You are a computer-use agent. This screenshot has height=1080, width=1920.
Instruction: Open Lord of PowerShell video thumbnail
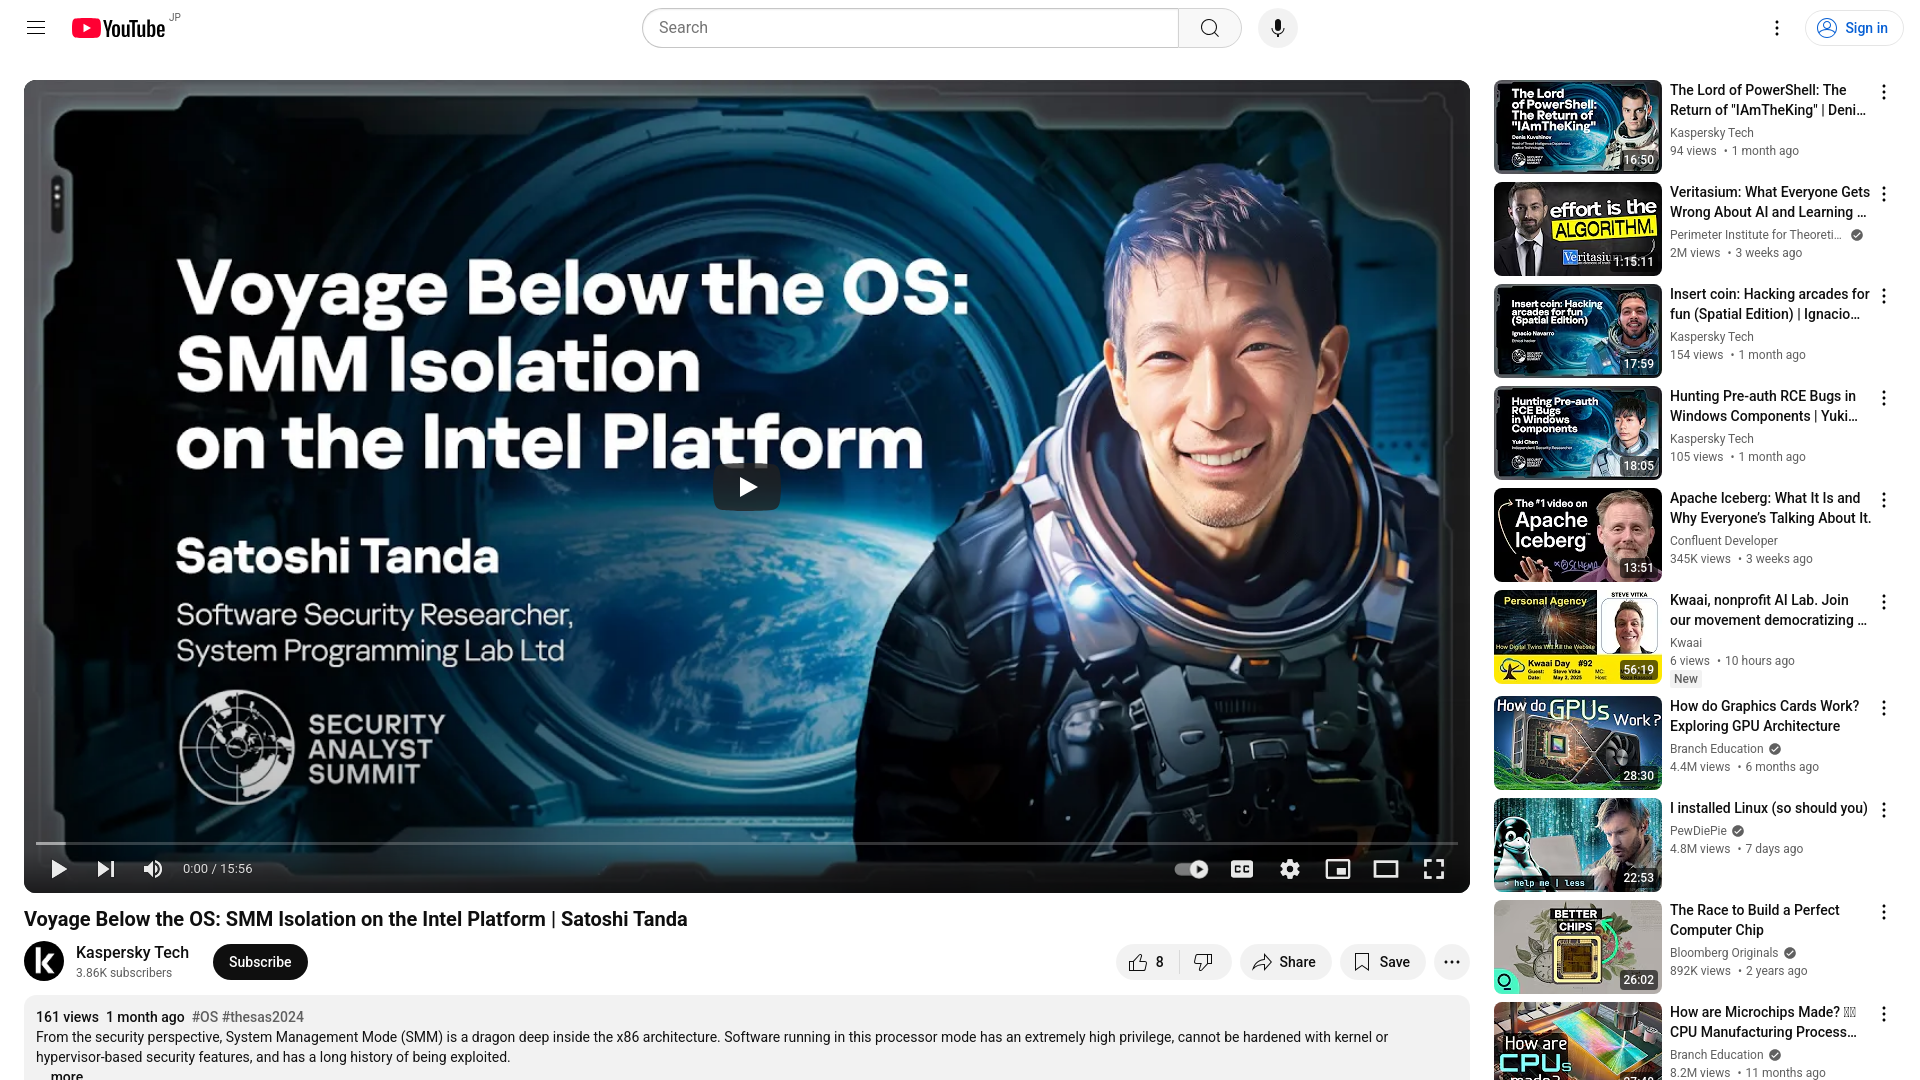pyautogui.click(x=1578, y=127)
